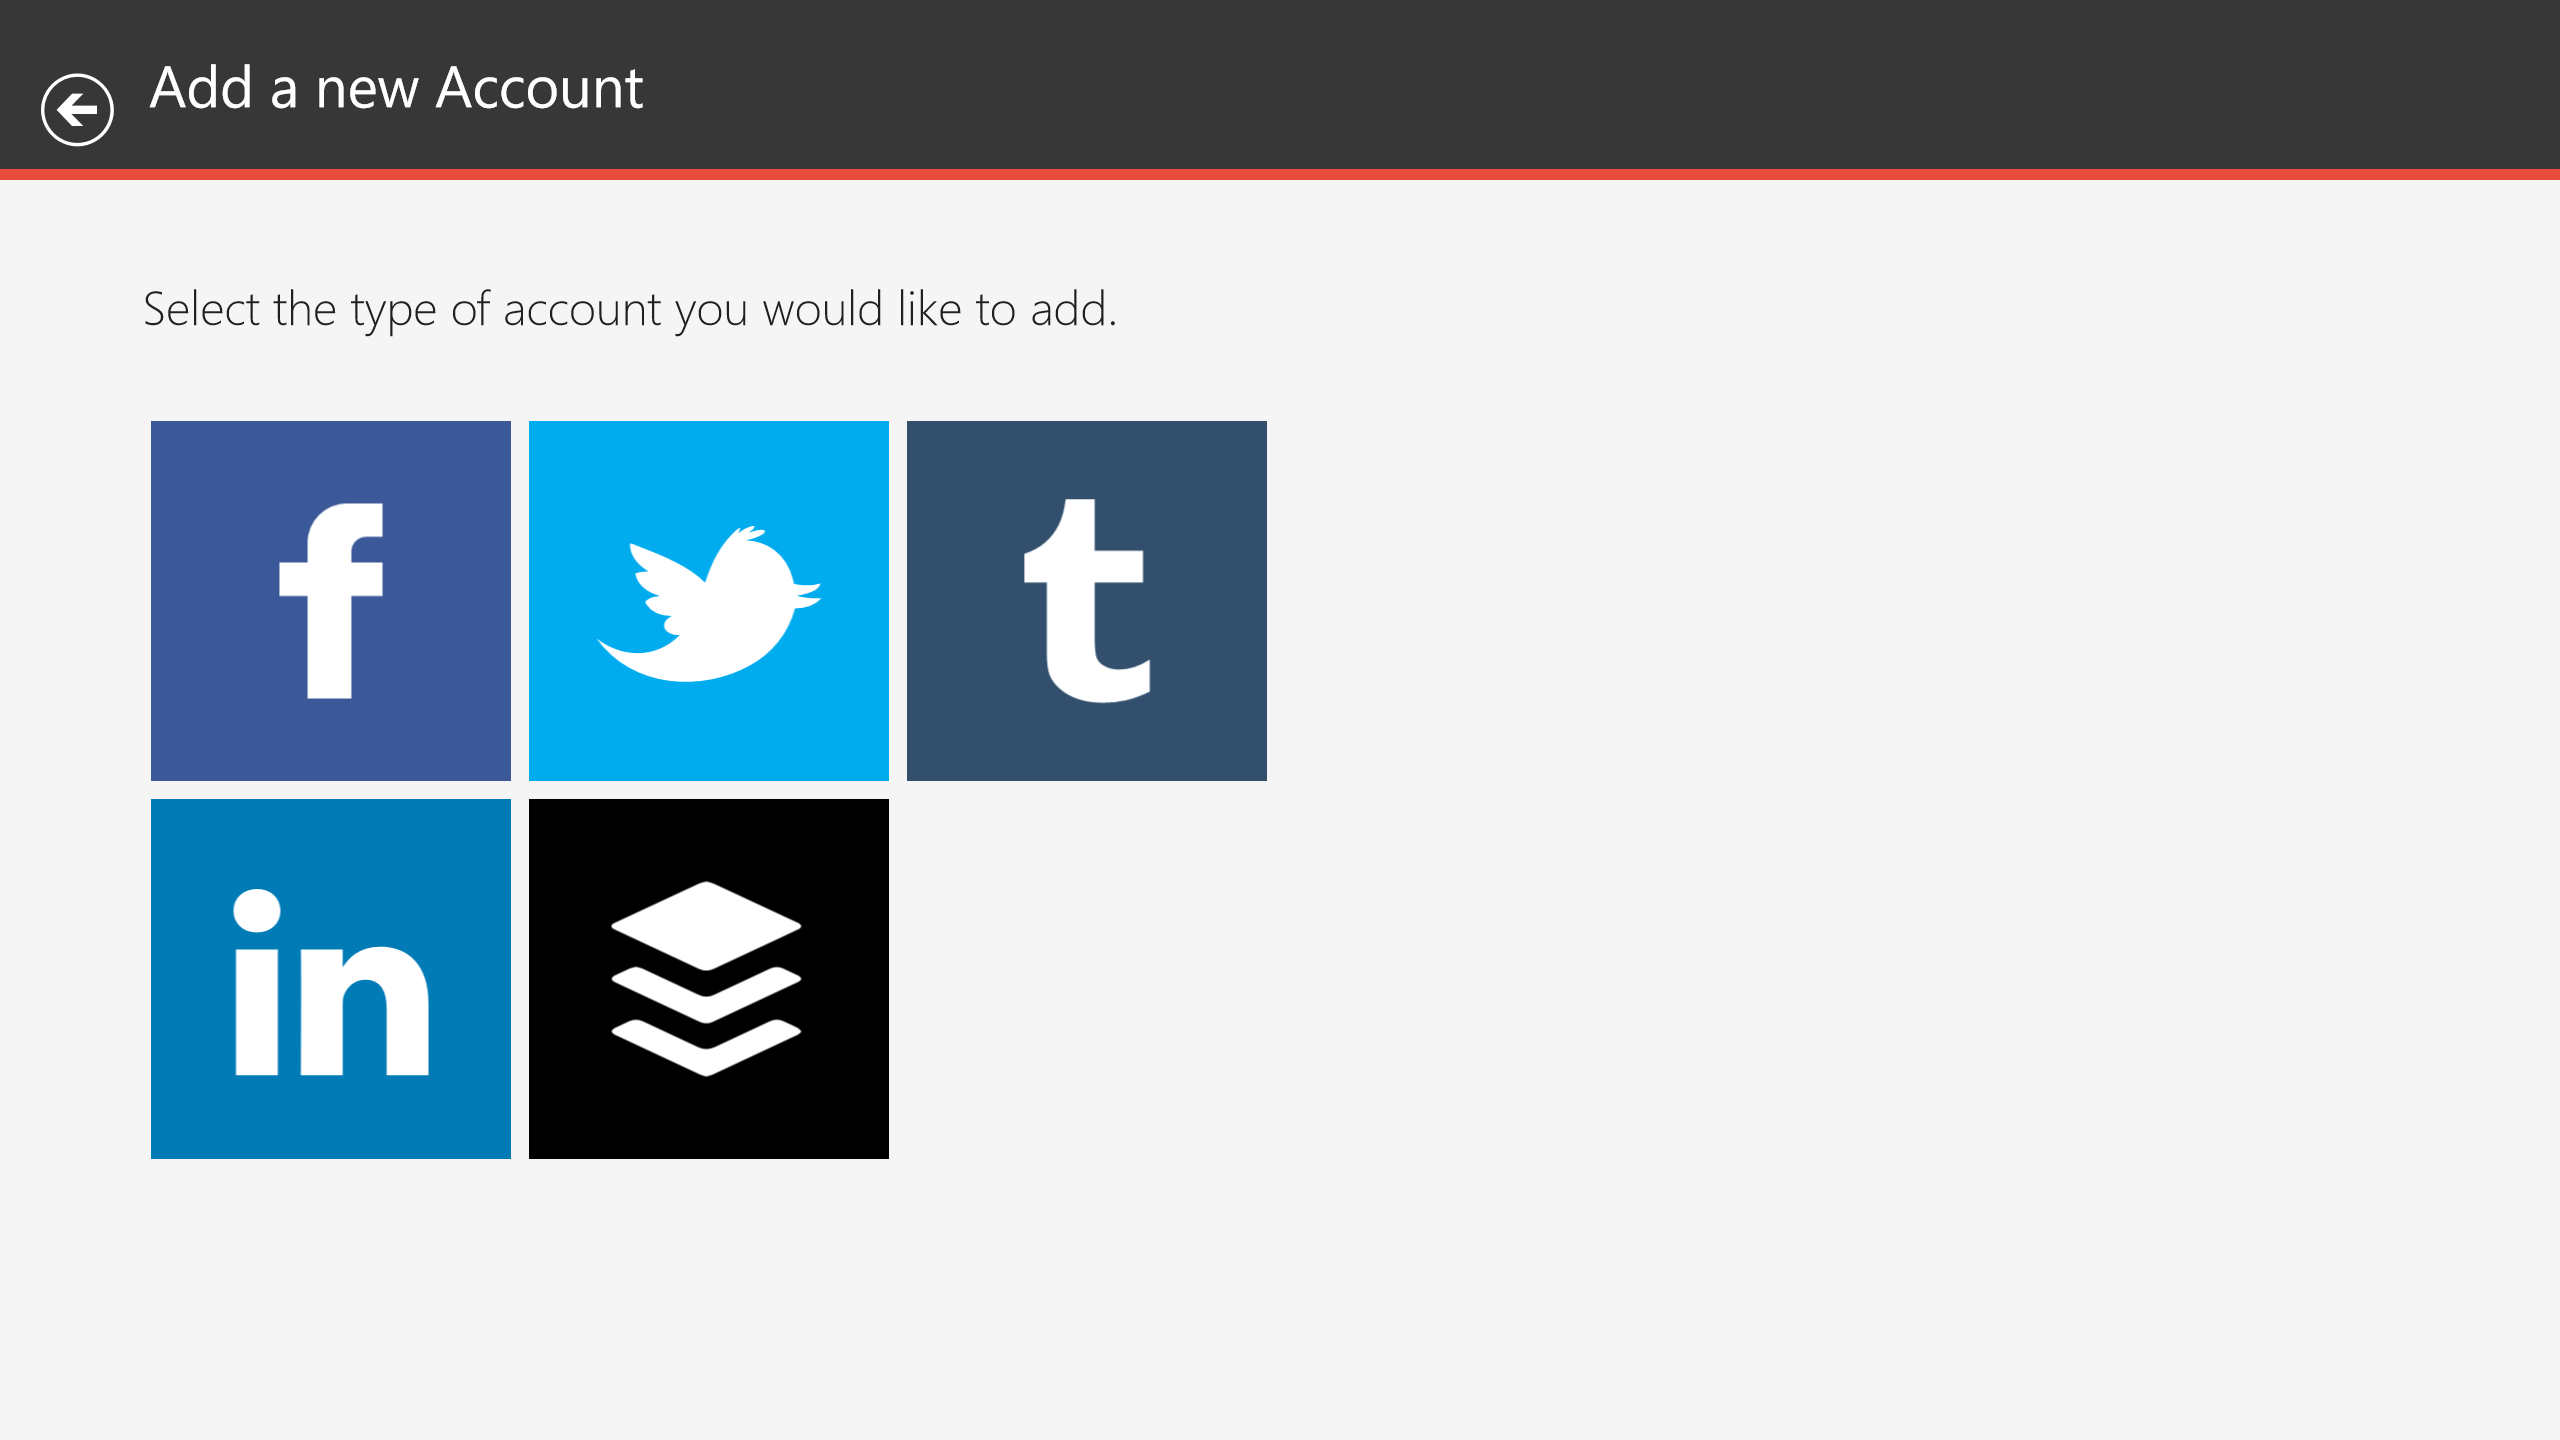This screenshot has width=2560, height=1440.
Task: Select the Twitter account tile
Action: (x=709, y=600)
